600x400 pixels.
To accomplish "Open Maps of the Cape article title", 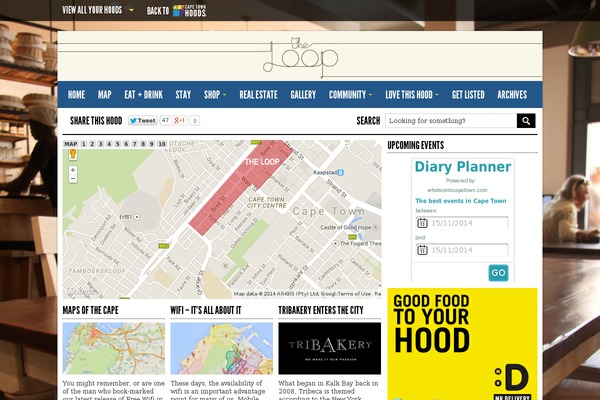I will tap(90, 310).
